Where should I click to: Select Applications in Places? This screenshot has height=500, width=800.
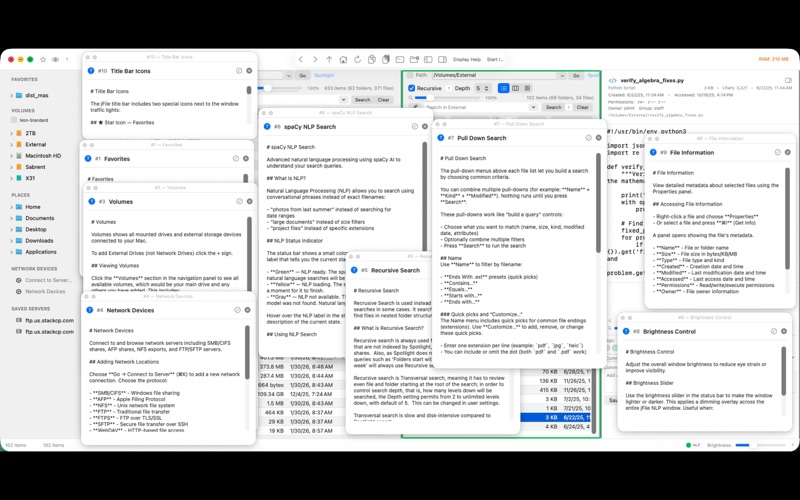pyautogui.click(x=41, y=252)
